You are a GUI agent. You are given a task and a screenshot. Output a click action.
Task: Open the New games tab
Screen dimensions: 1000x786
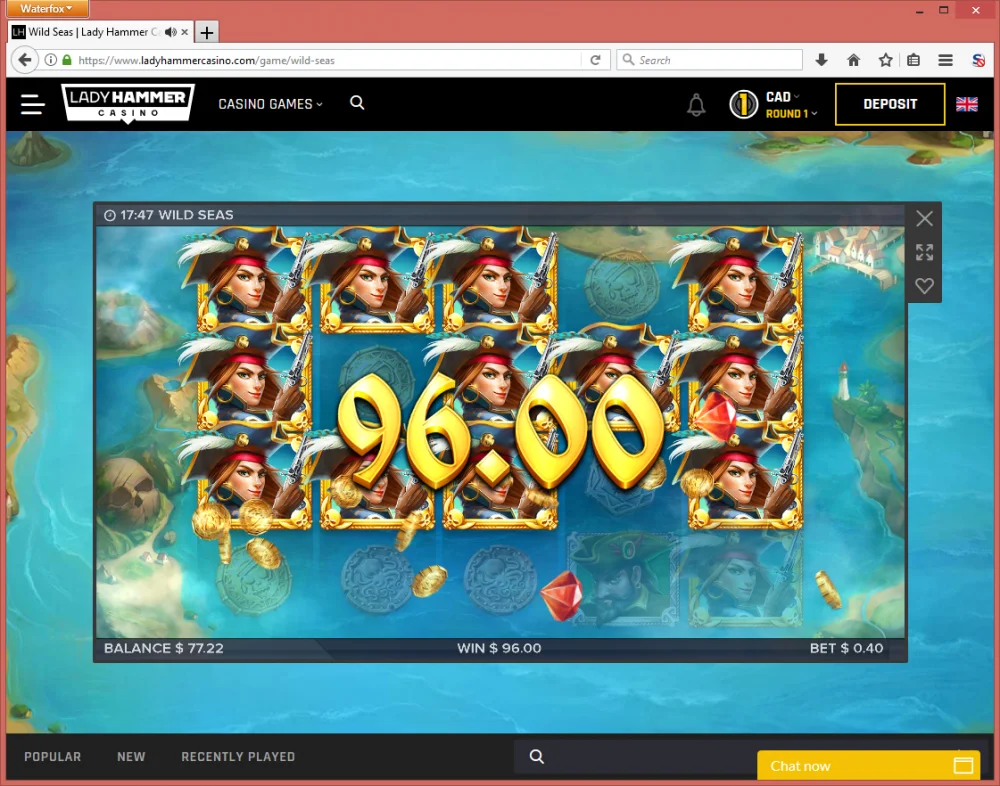tap(131, 757)
